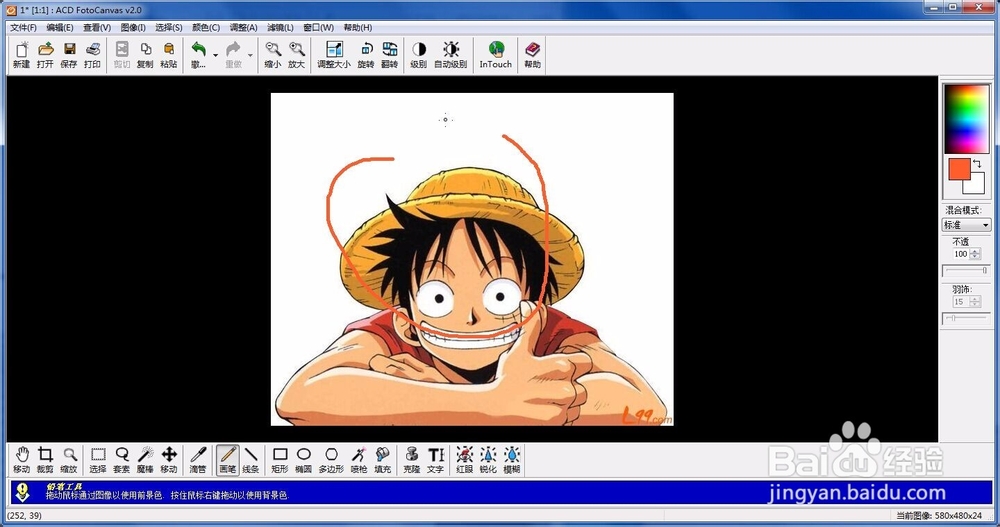Viewport: 1000px width, 527px height.
Task: Open the 编辑(E) menu
Action: pyautogui.click(x=59, y=27)
